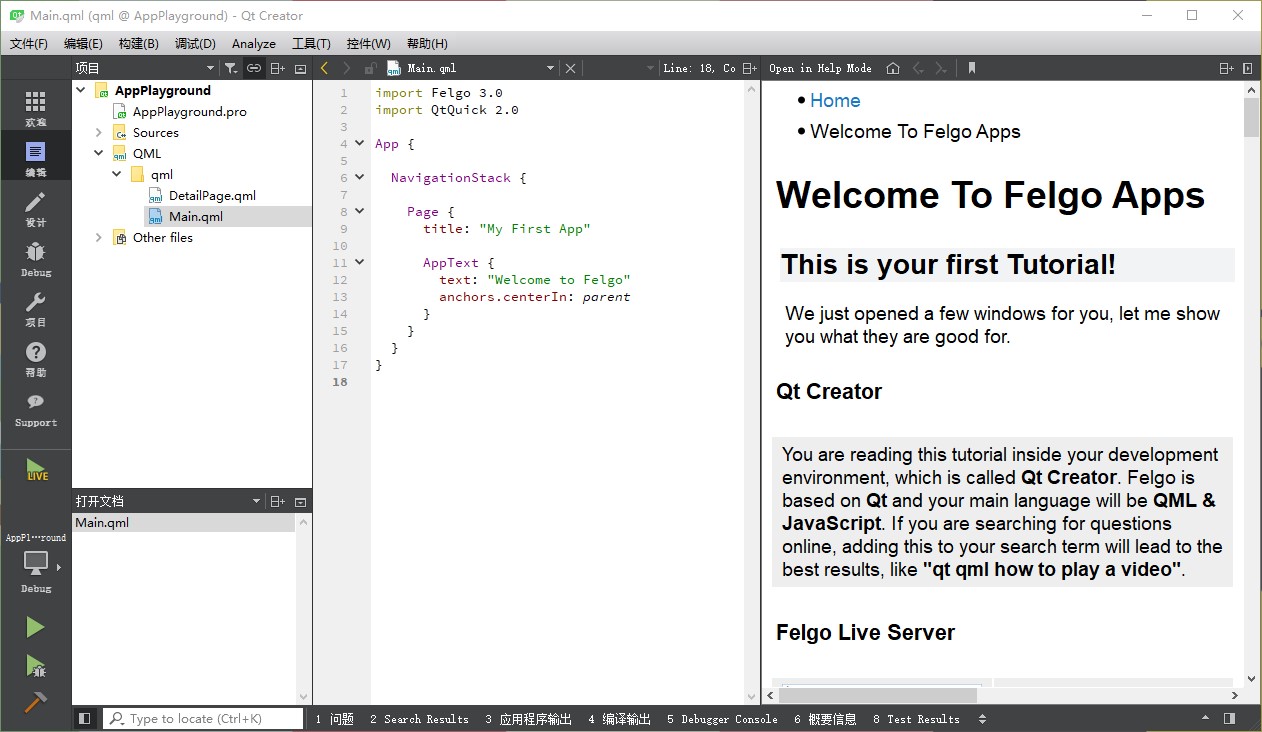
Task: Build the project with hammer icon
Action: pos(35,701)
